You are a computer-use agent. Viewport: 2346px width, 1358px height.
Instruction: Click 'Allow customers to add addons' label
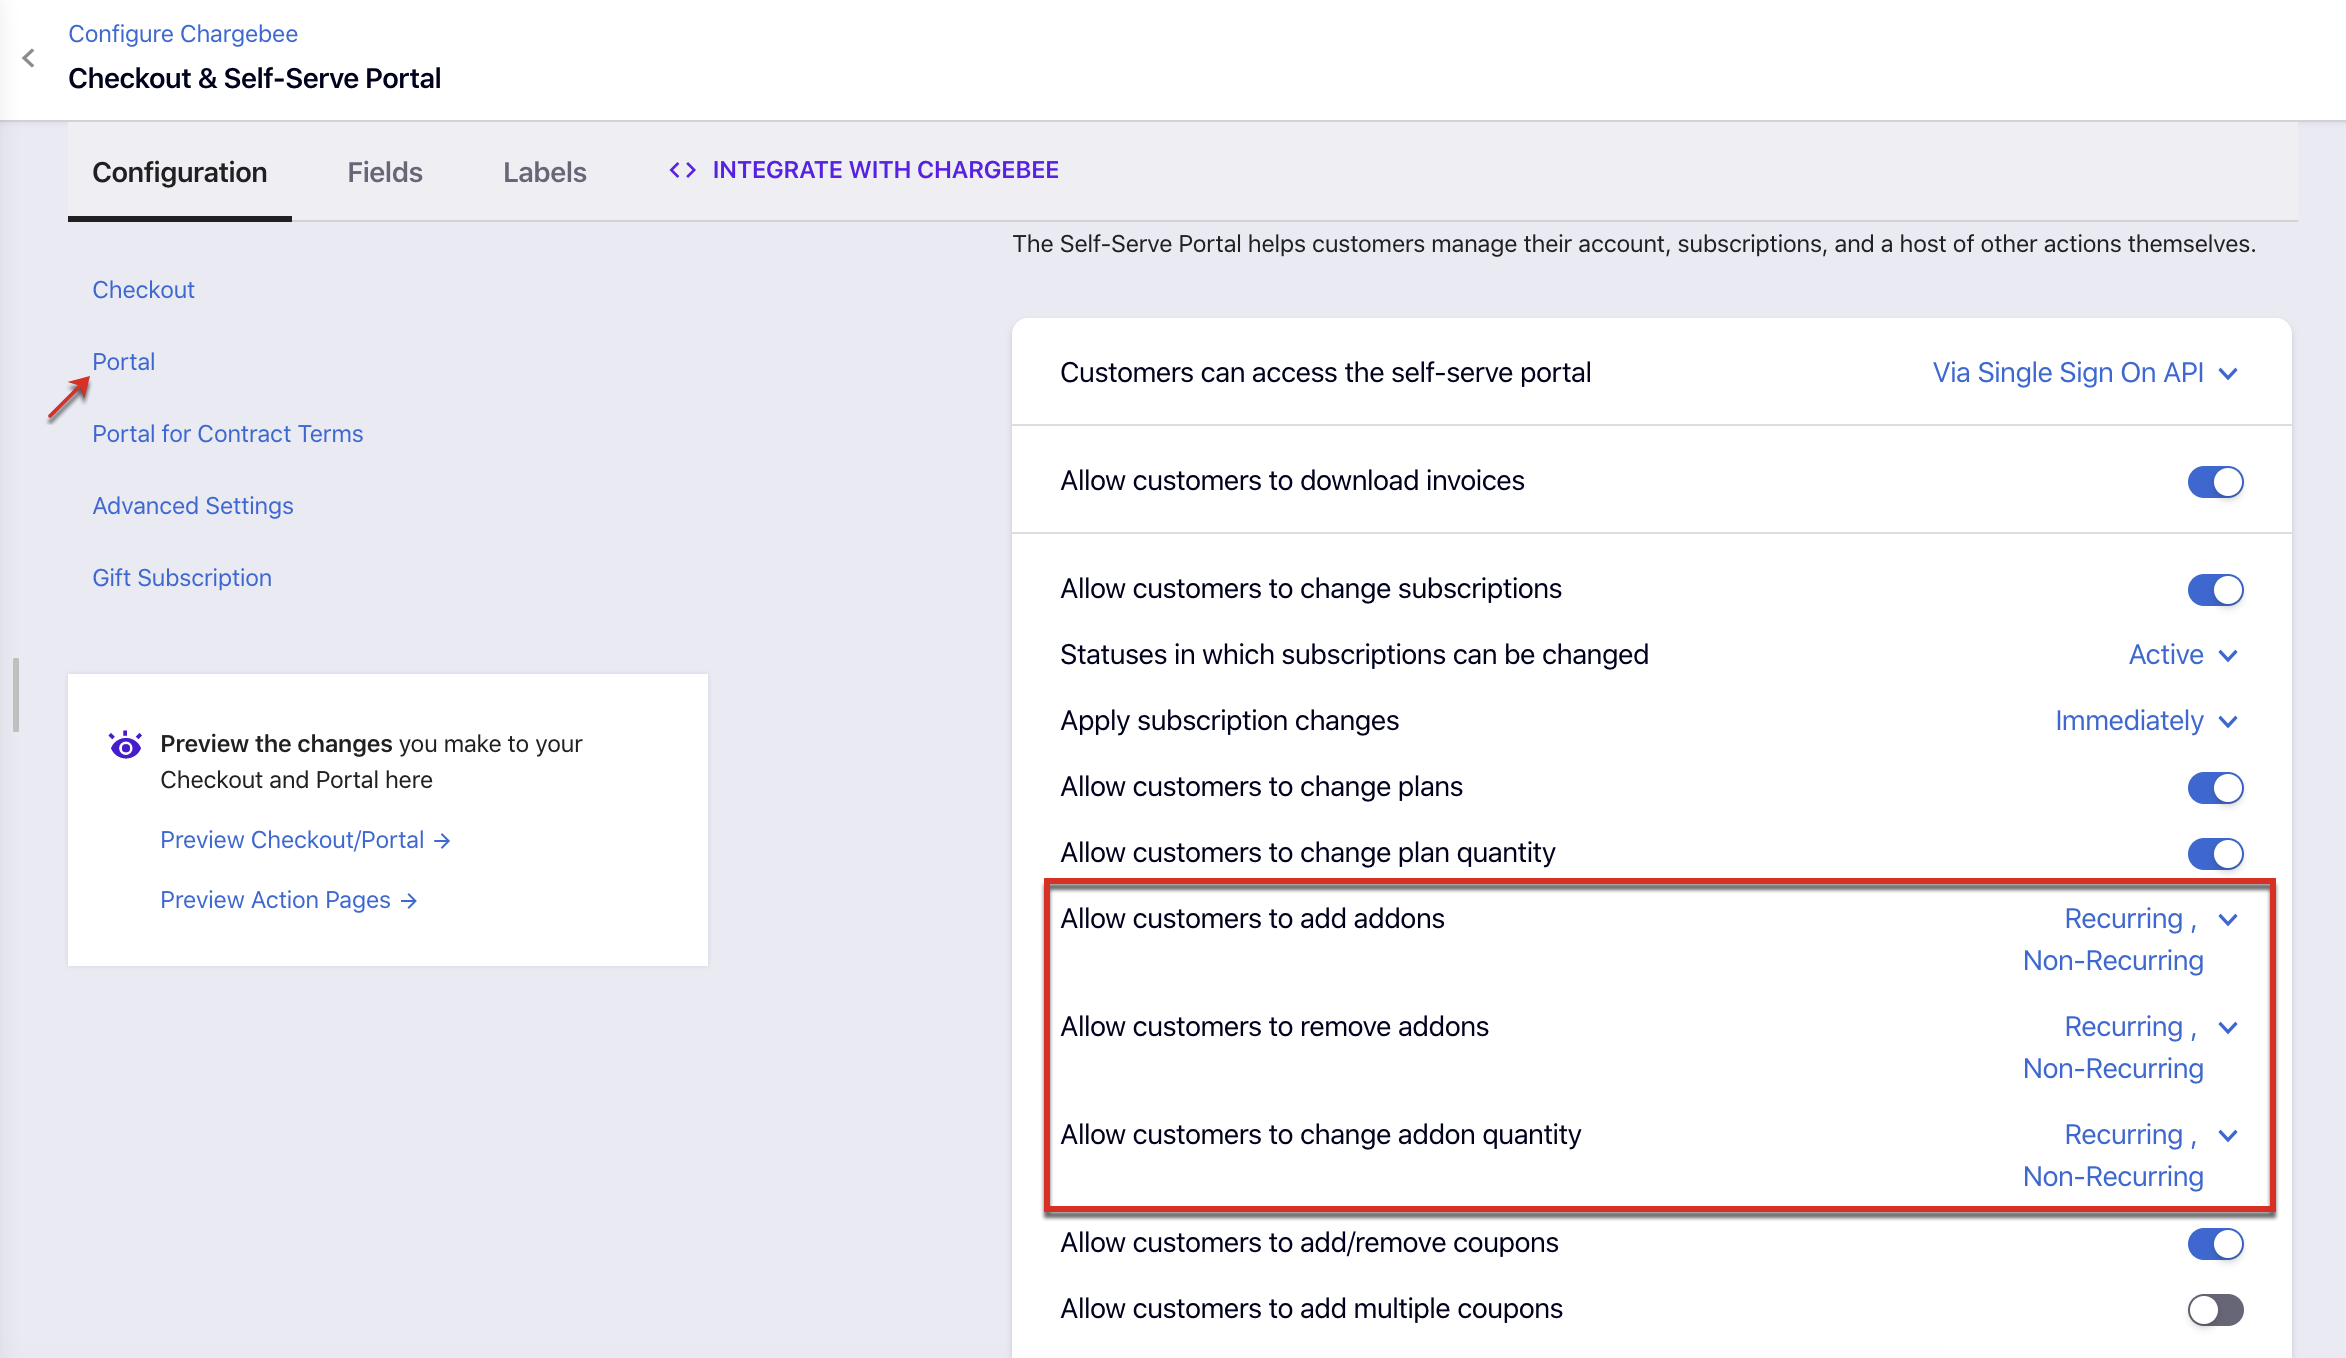(1252, 919)
